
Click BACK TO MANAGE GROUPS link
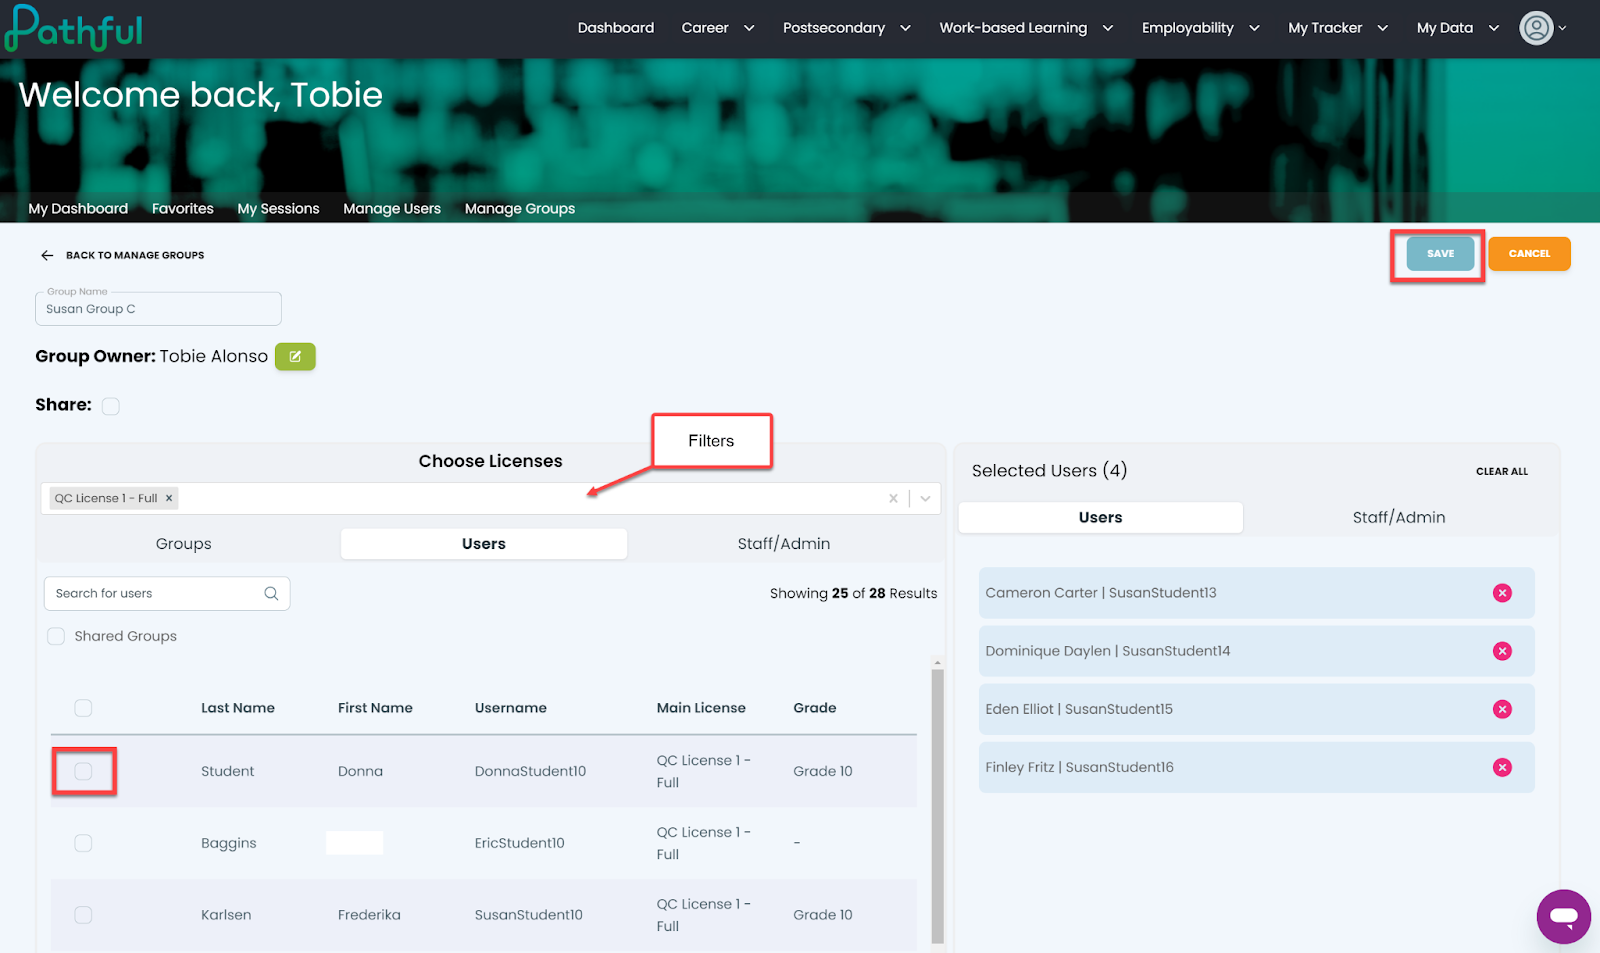pyautogui.click(x=135, y=255)
